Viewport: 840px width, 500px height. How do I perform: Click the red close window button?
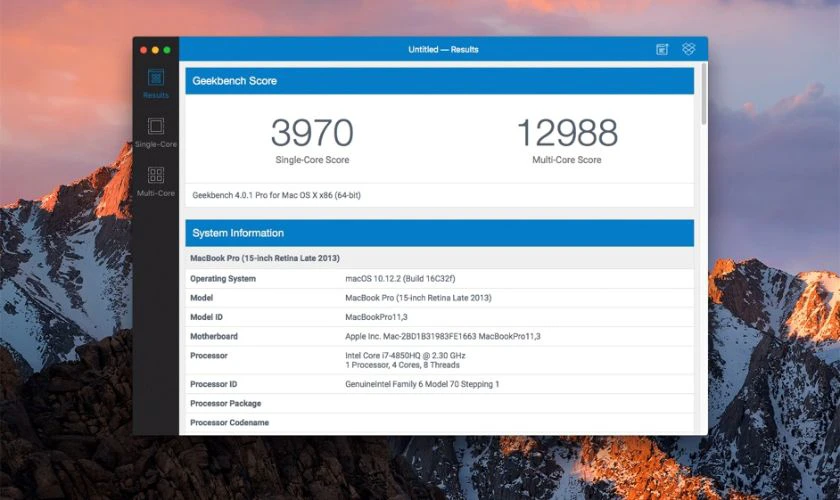pyautogui.click(x=144, y=50)
